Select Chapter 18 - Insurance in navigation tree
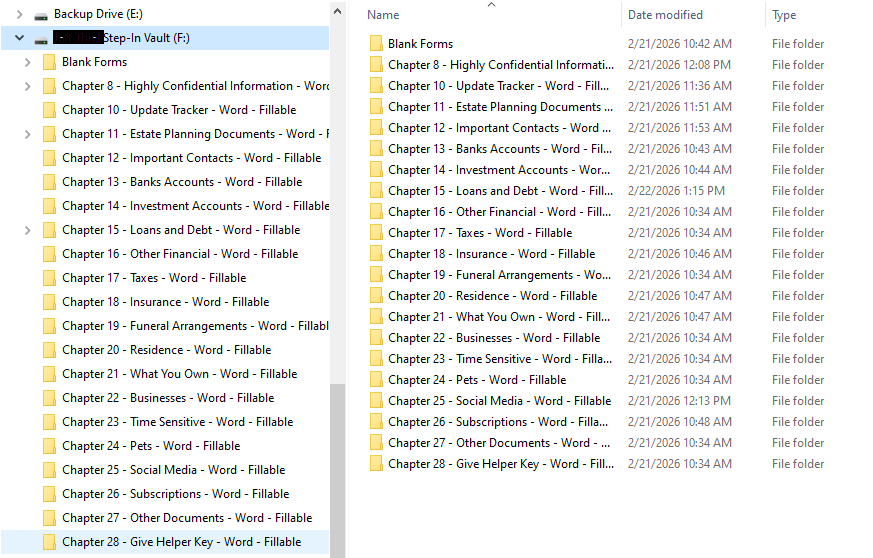 tap(166, 301)
